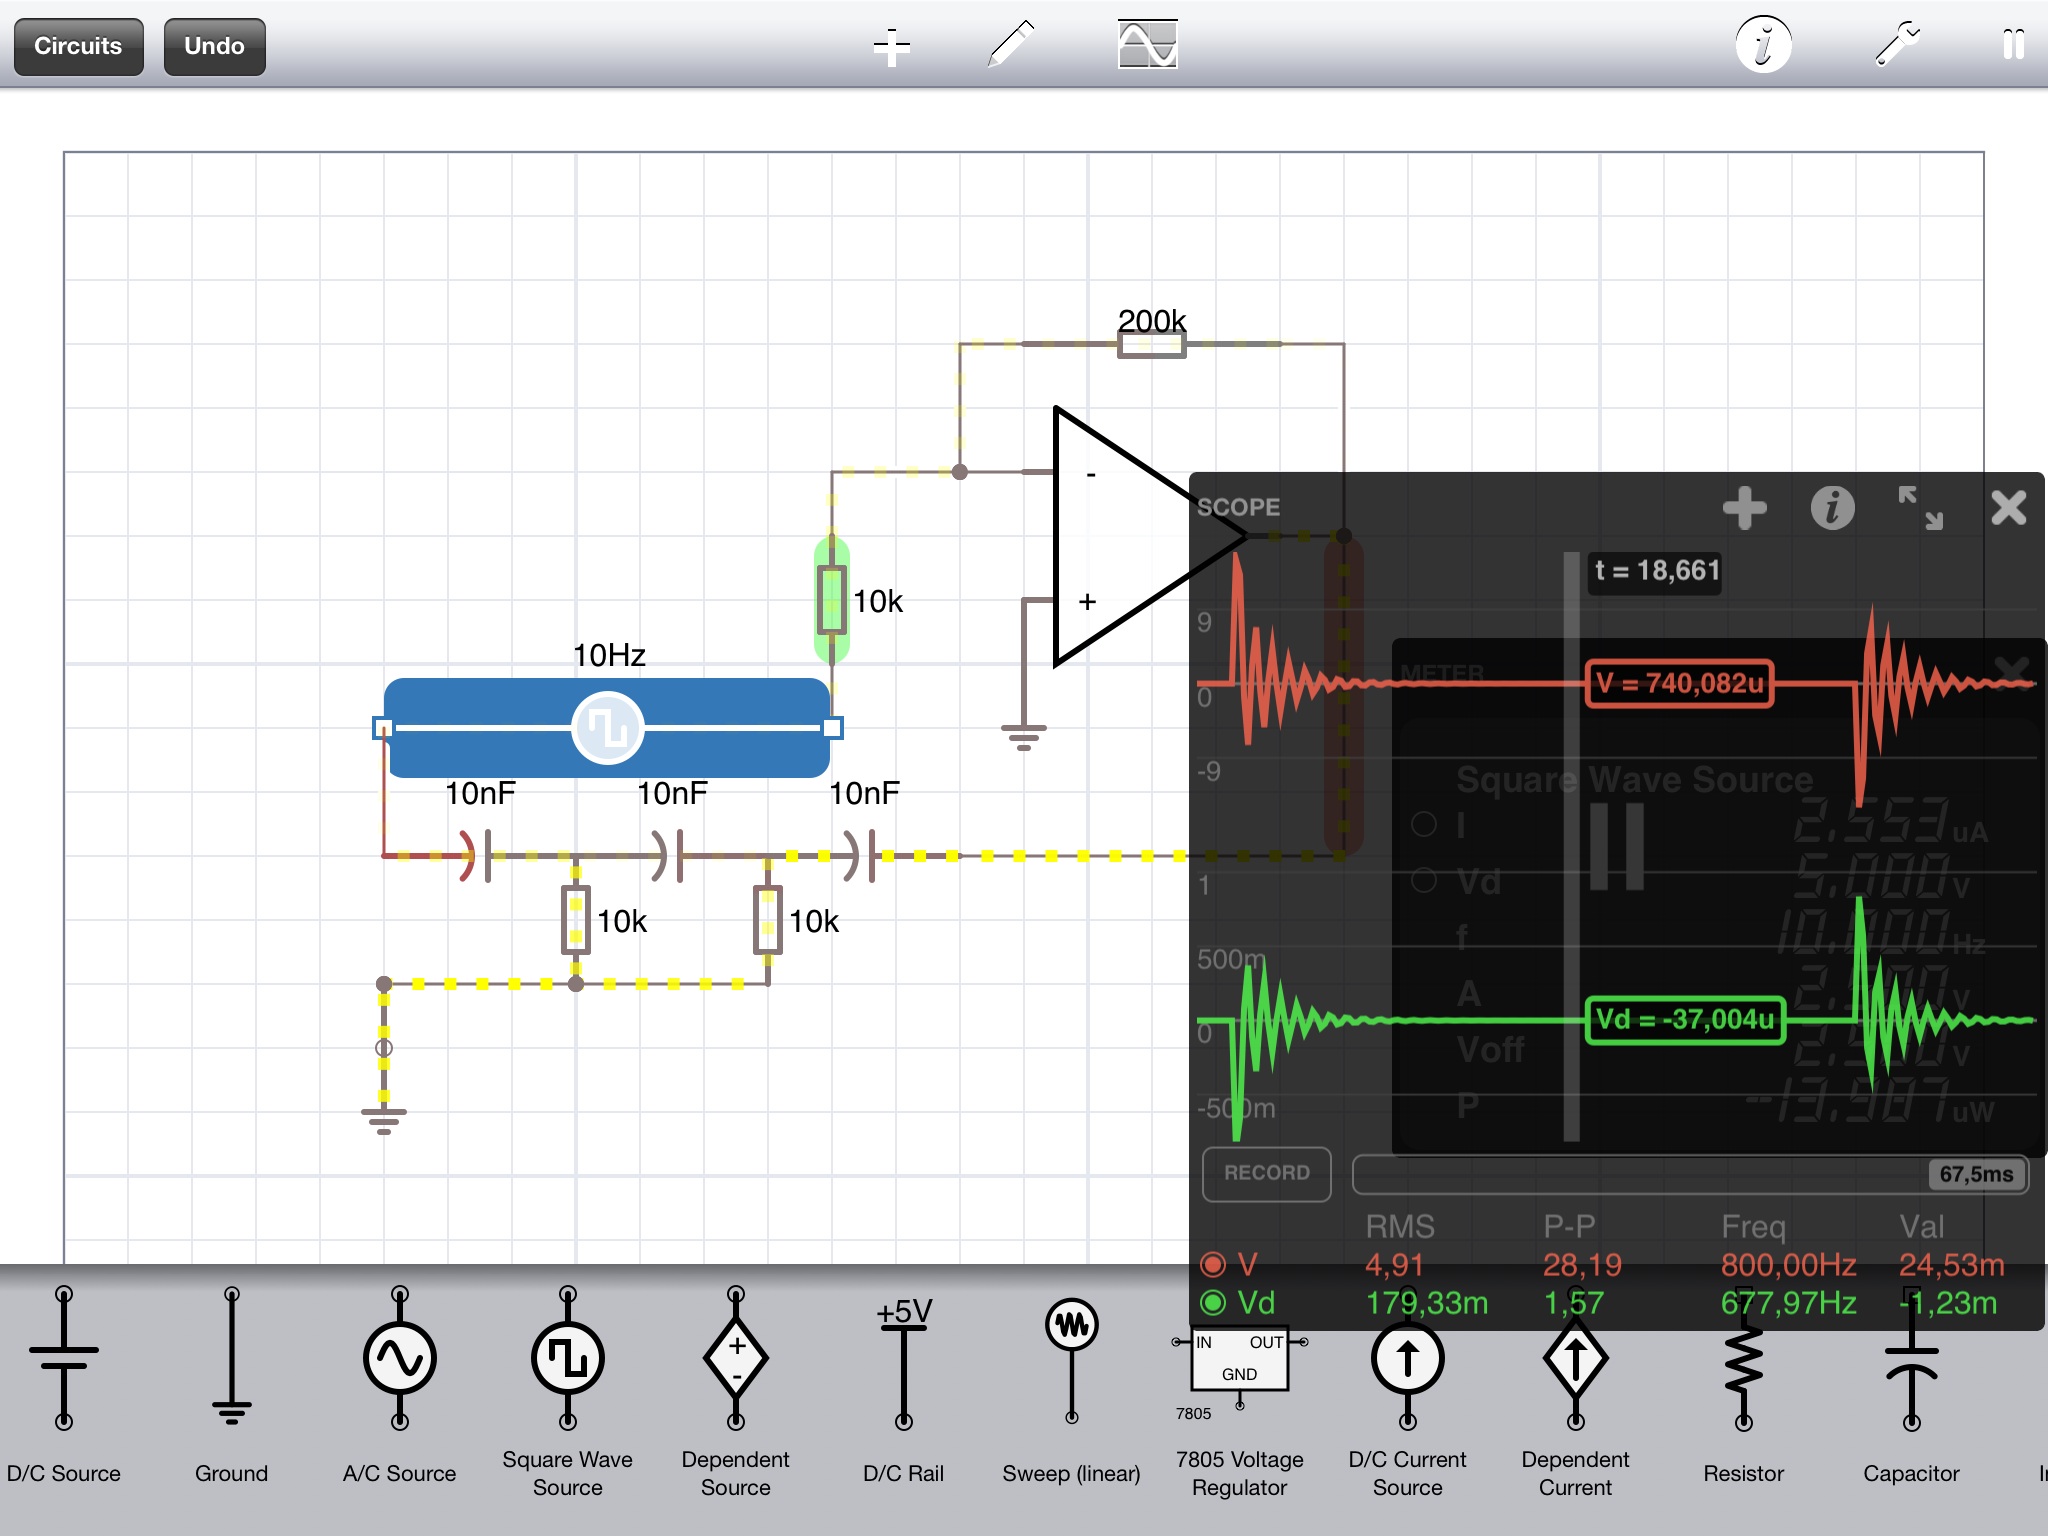Viewport: 2048px width, 1536px height.
Task: Click the 28,19 peak-to-peak value
Action: [x=1582, y=1265]
